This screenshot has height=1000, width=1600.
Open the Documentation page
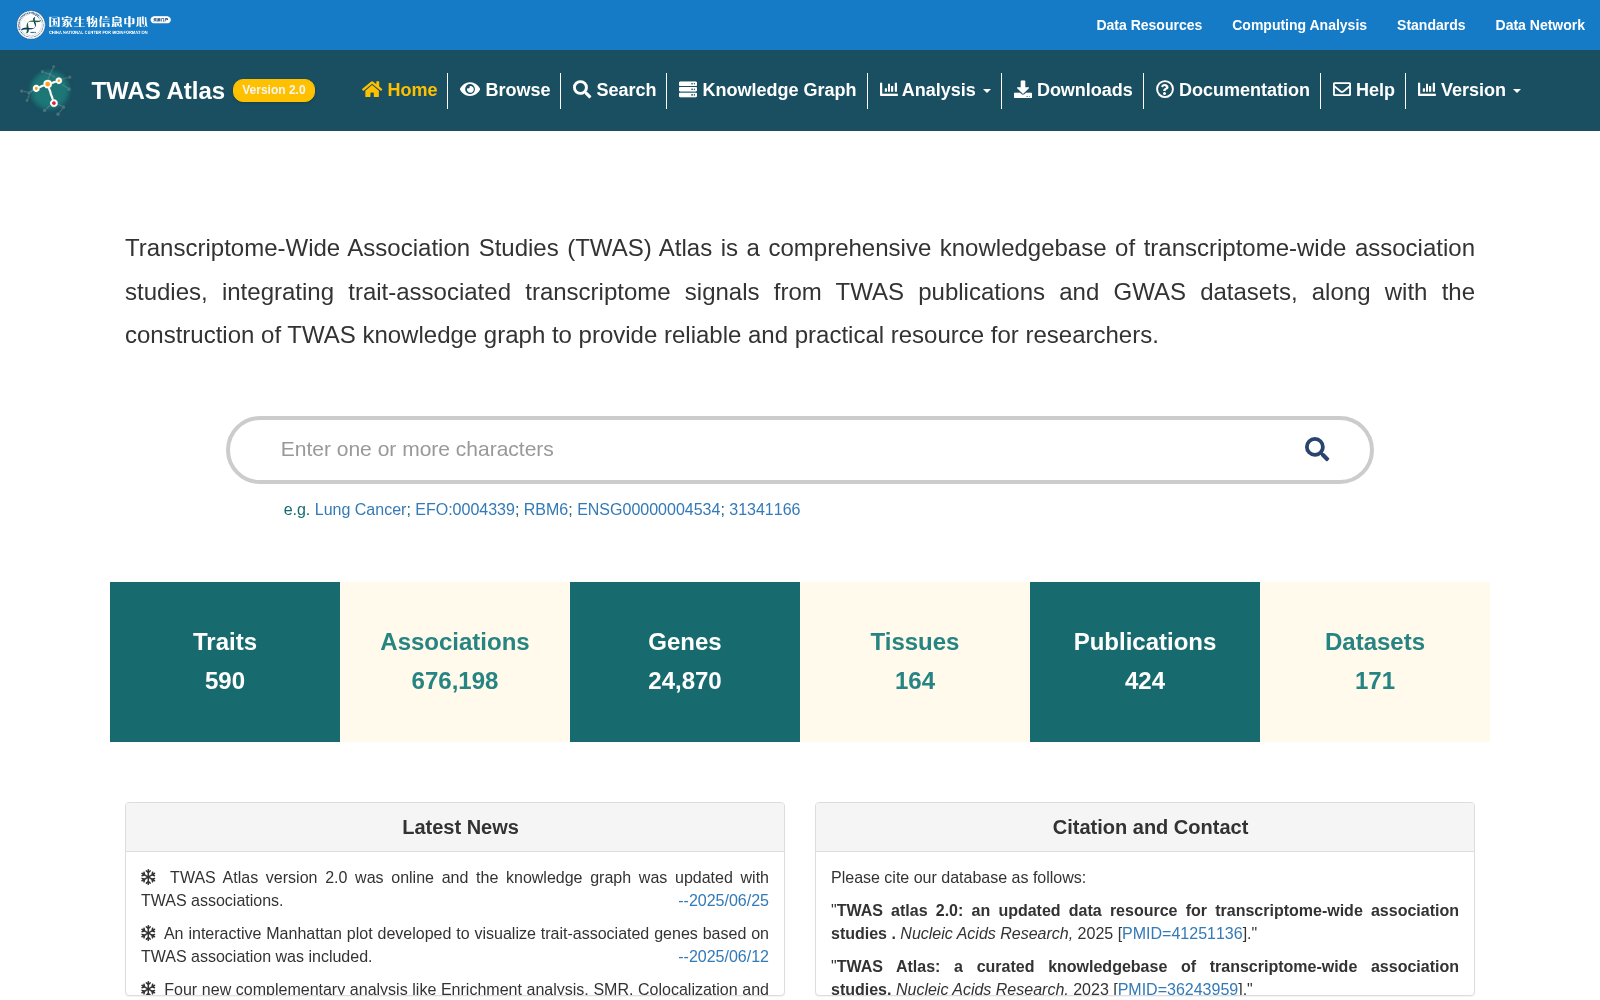(1233, 90)
